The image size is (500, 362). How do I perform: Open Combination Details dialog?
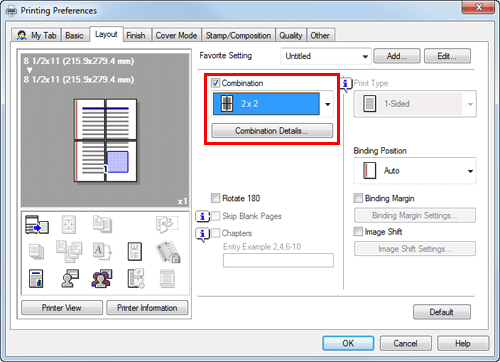tap(272, 131)
